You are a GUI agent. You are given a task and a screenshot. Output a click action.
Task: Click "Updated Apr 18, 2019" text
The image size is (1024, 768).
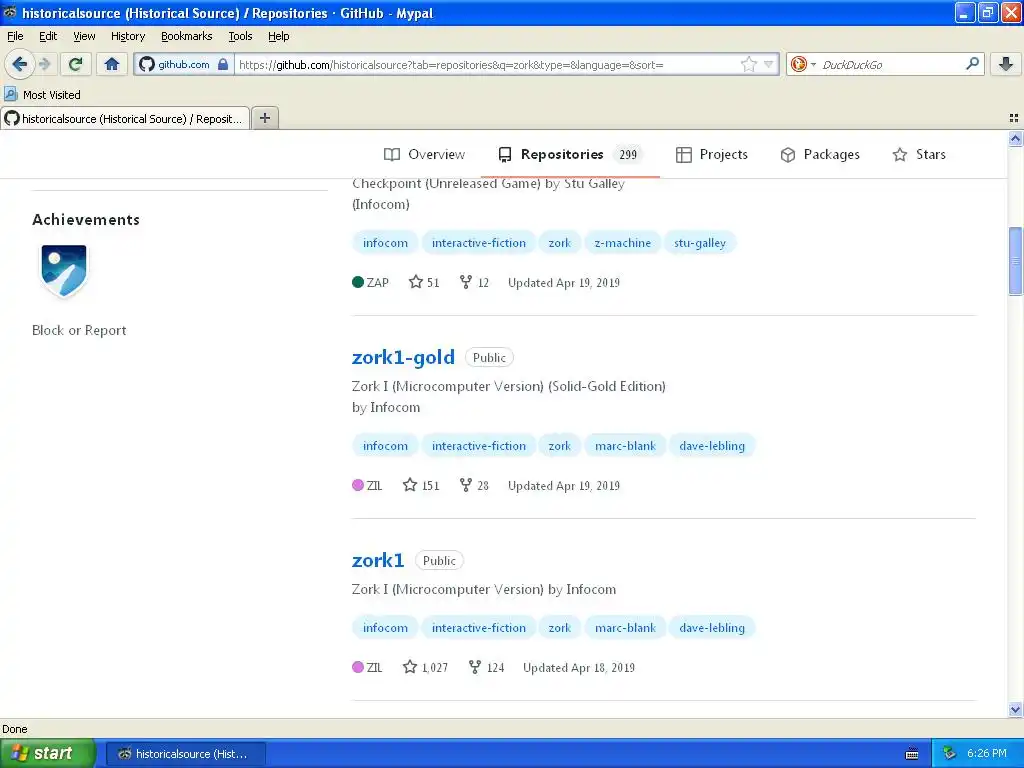tap(579, 667)
